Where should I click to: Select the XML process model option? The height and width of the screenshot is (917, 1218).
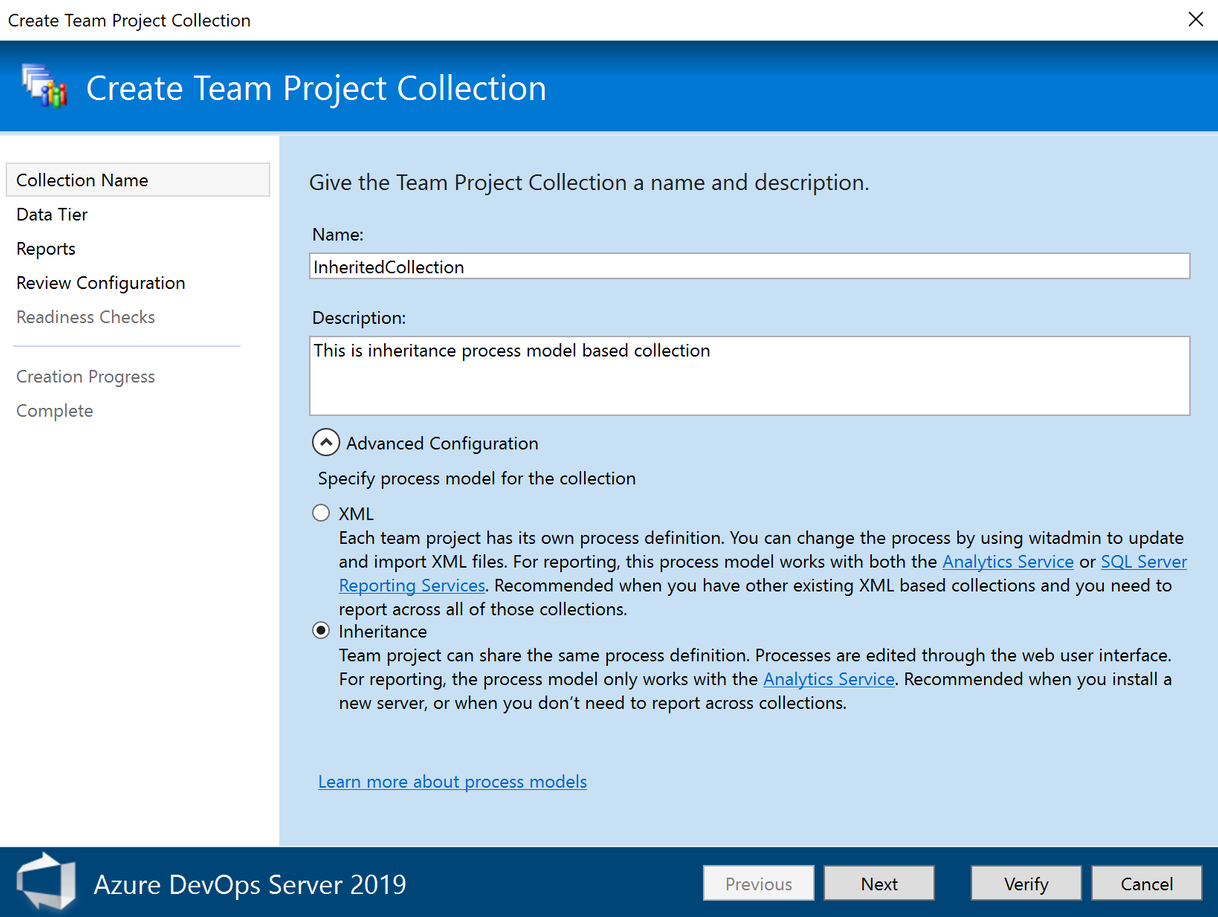[x=321, y=513]
